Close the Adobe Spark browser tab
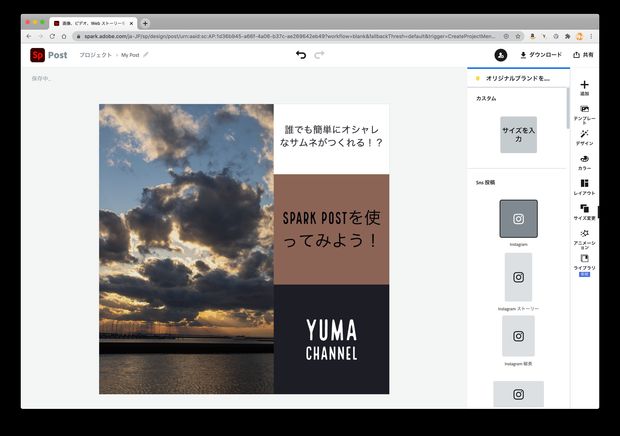Viewport: 620px width, 436px height. pyautogui.click(x=131, y=23)
